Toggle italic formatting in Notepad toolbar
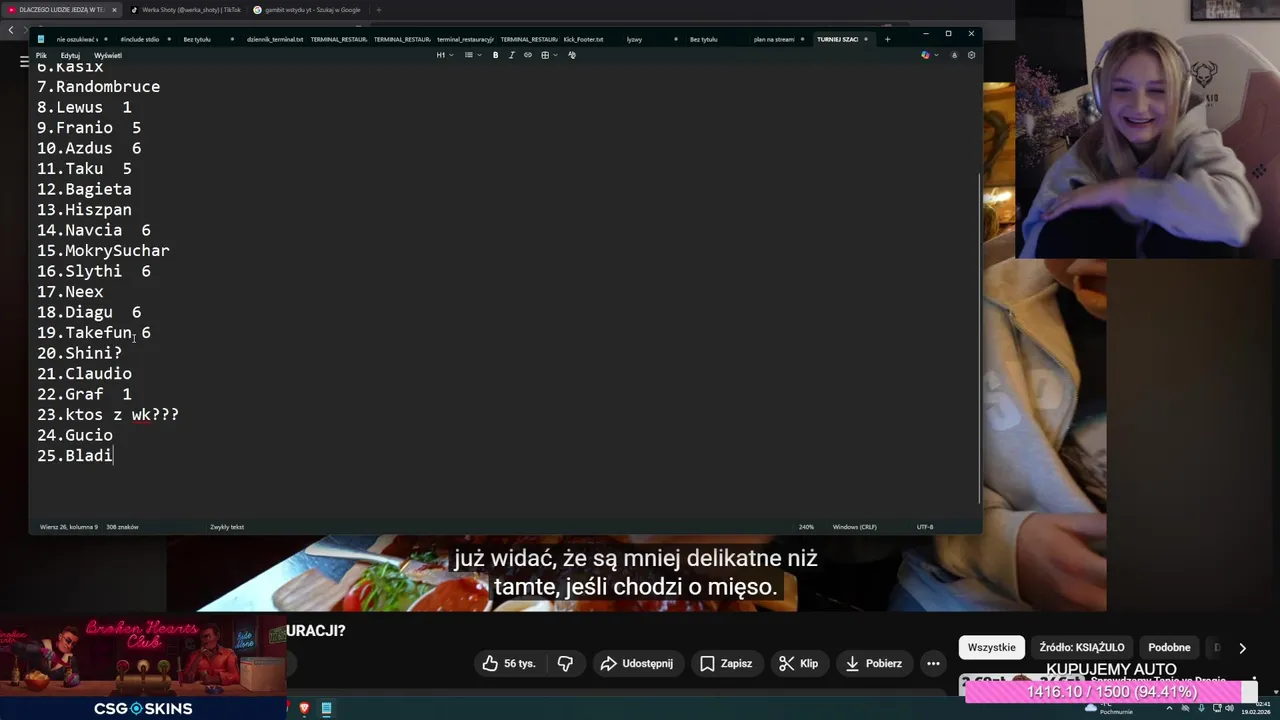The height and width of the screenshot is (720, 1280). point(511,55)
